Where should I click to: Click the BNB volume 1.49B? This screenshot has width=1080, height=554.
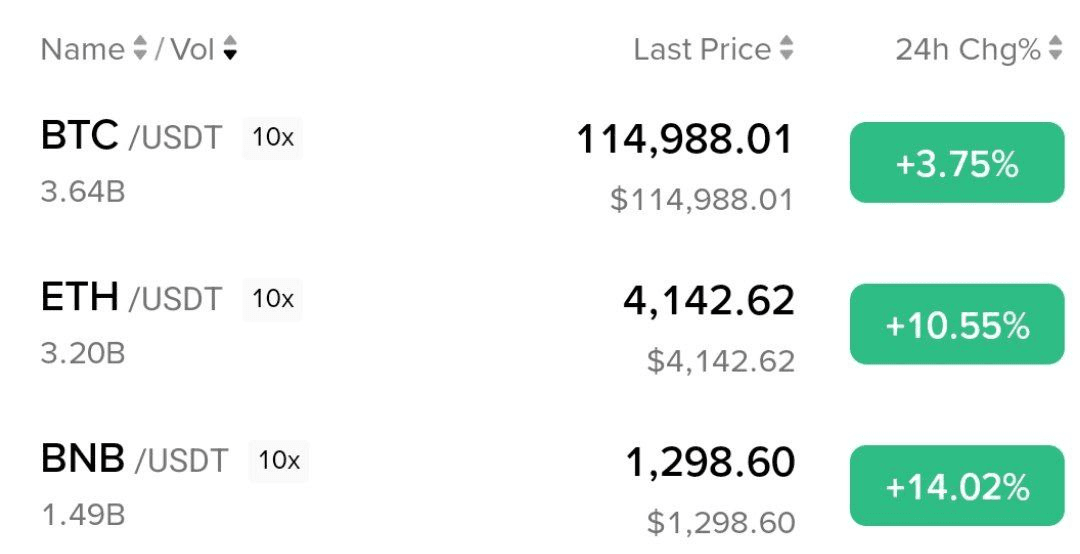[x=83, y=515]
